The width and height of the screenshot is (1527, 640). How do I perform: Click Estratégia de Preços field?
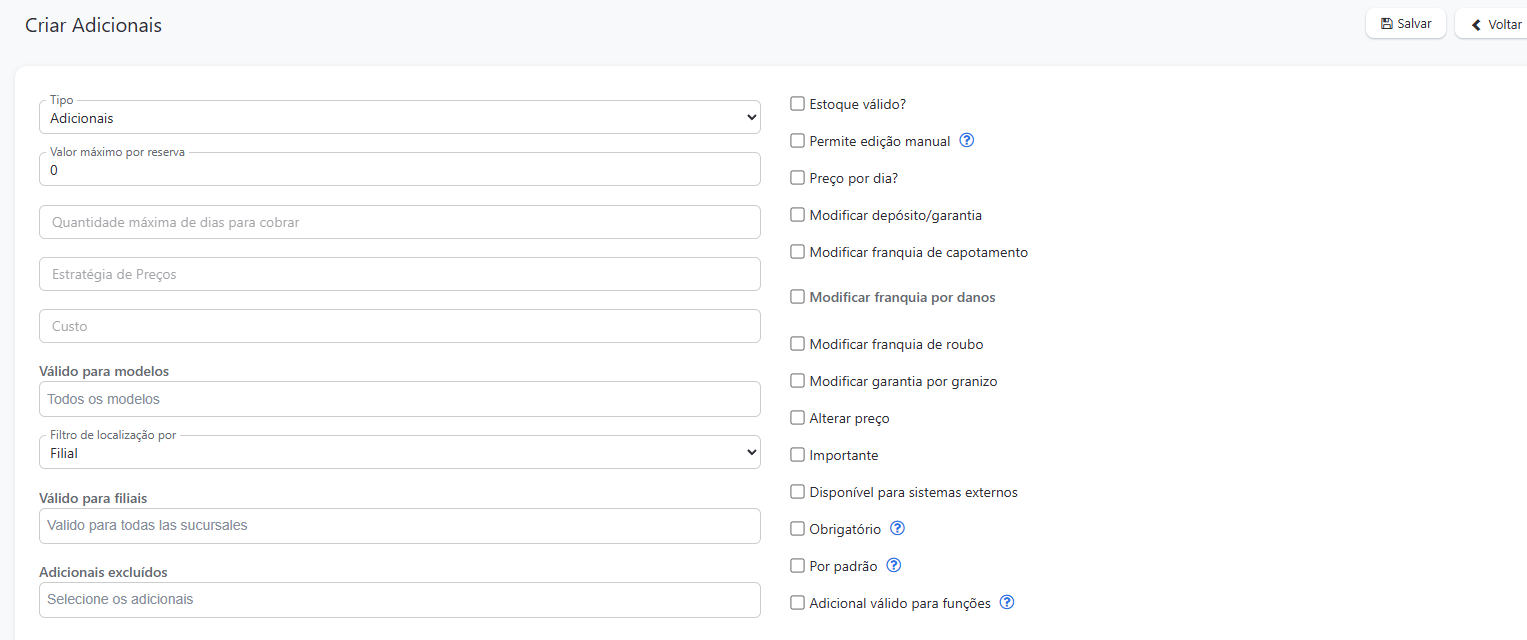[400, 274]
